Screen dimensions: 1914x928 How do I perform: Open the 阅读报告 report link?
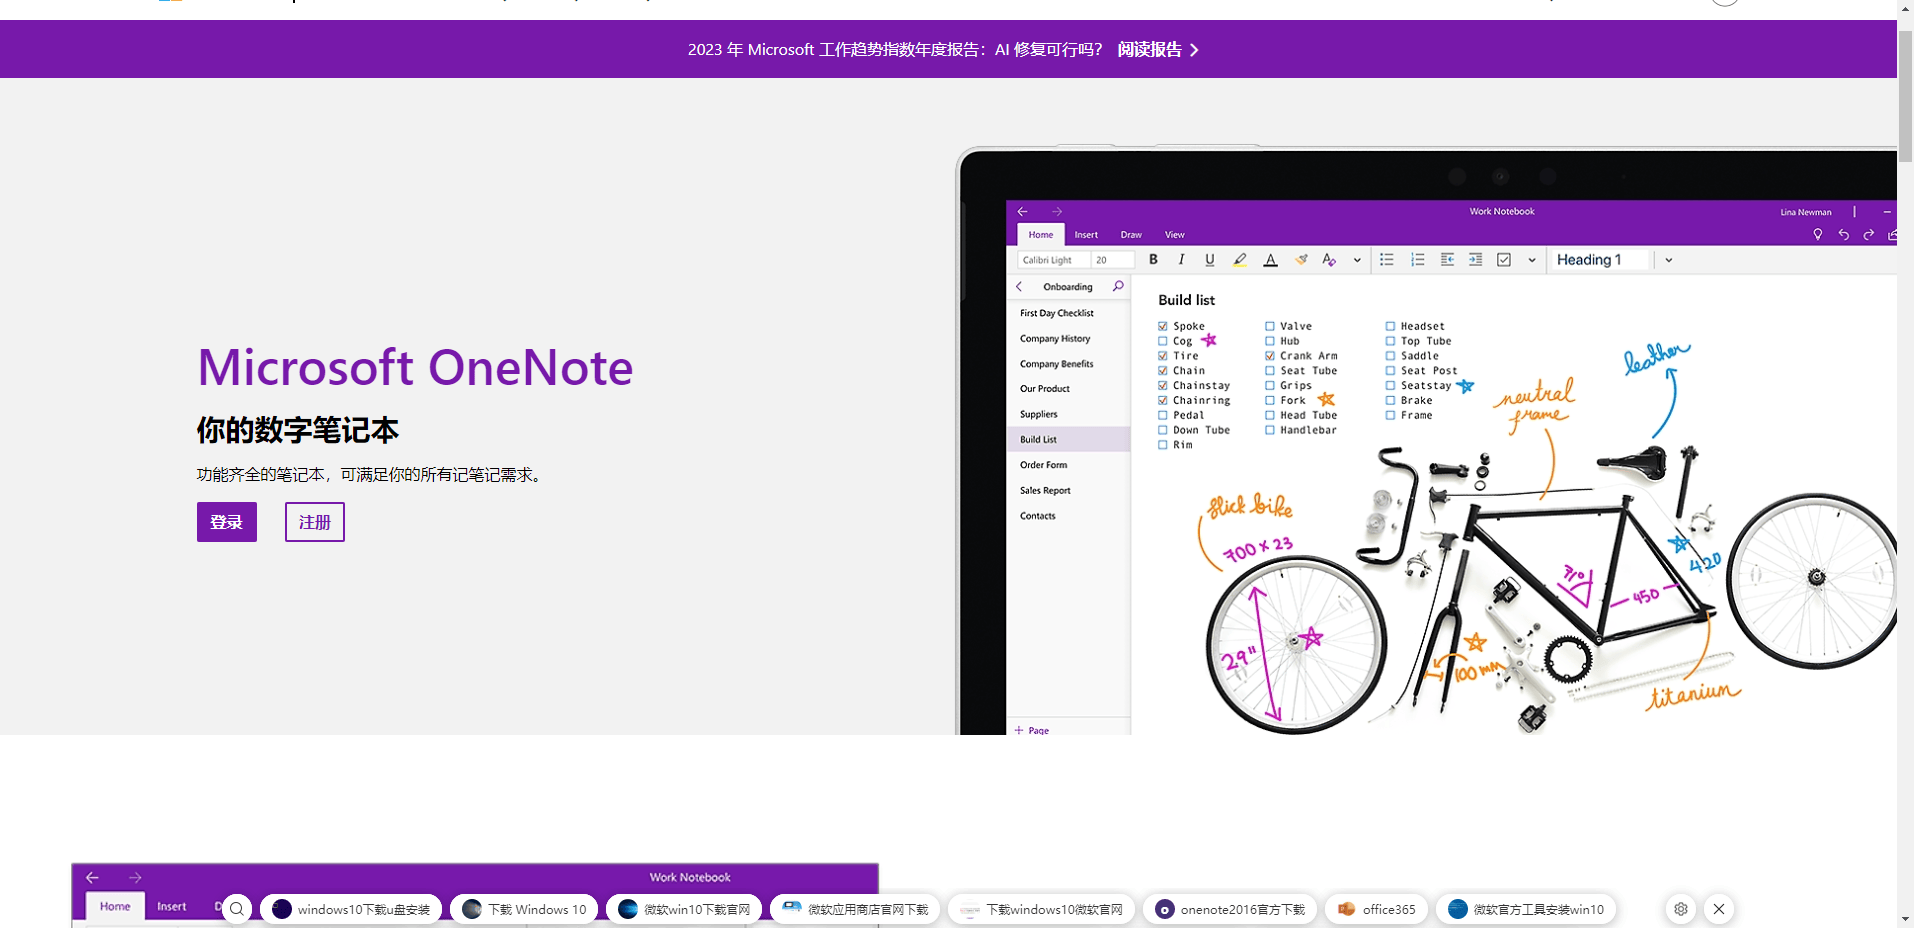pyautogui.click(x=1148, y=49)
